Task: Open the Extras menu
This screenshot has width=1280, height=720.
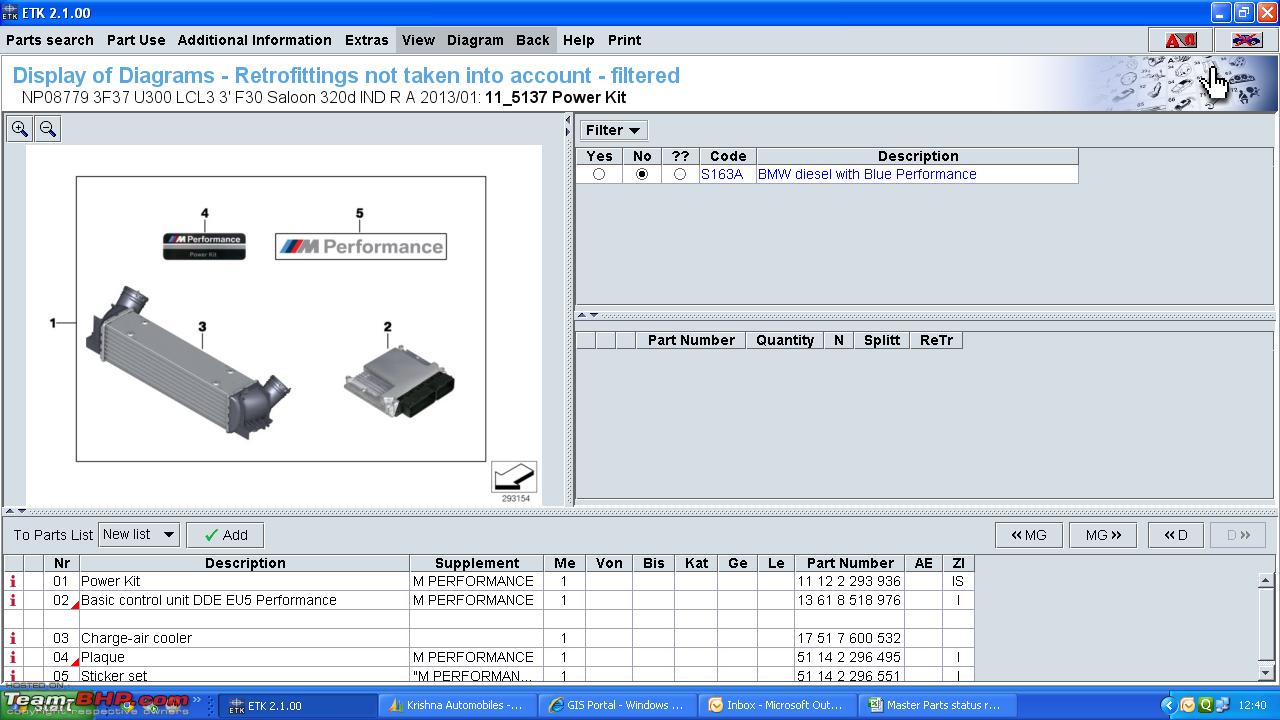Action: pyautogui.click(x=367, y=40)
